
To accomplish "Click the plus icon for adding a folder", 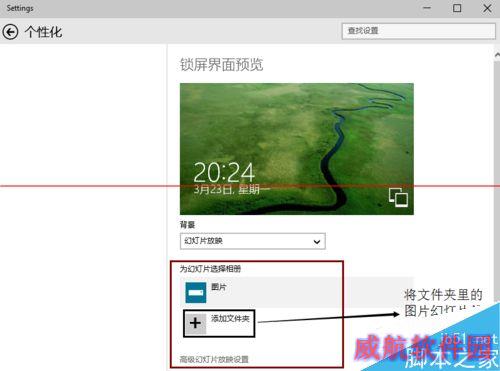I will (x=195, y=323).
